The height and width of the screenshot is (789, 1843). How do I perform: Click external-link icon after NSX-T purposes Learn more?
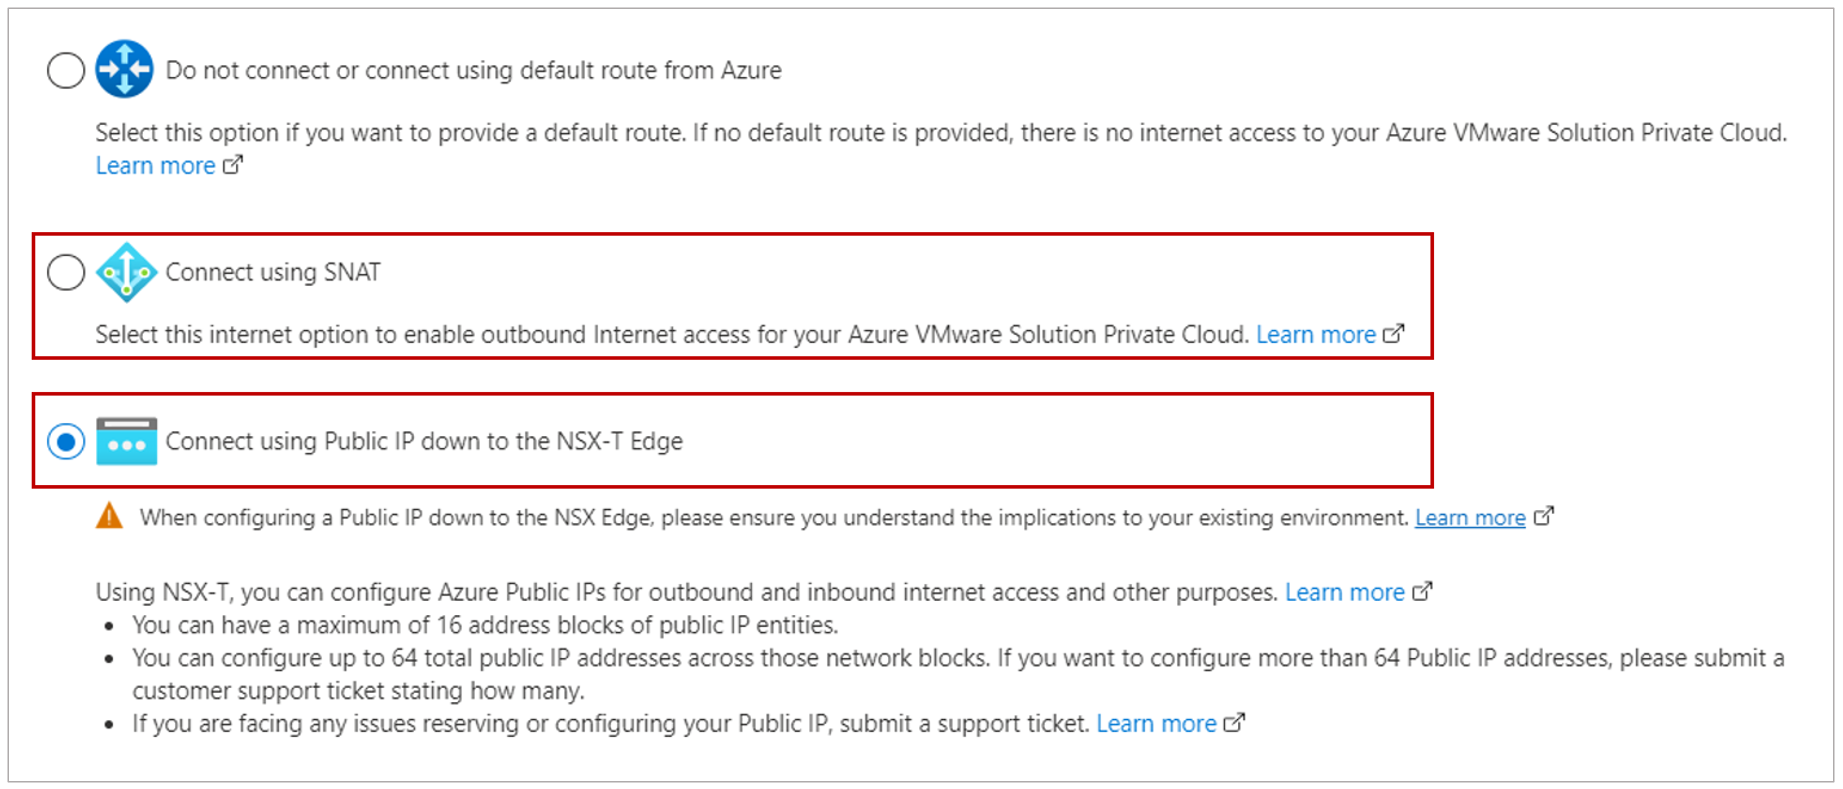[x=1422, y=591]
